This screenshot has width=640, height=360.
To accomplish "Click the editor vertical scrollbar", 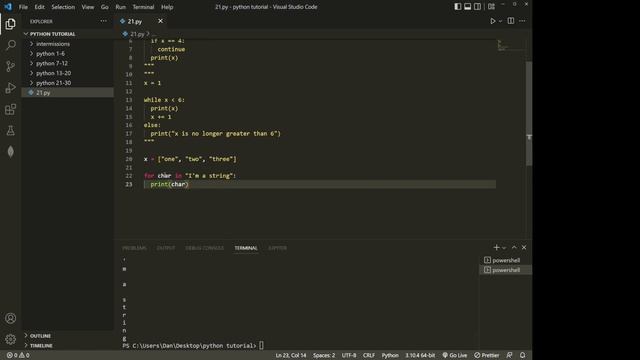I will tap(529, 113).
